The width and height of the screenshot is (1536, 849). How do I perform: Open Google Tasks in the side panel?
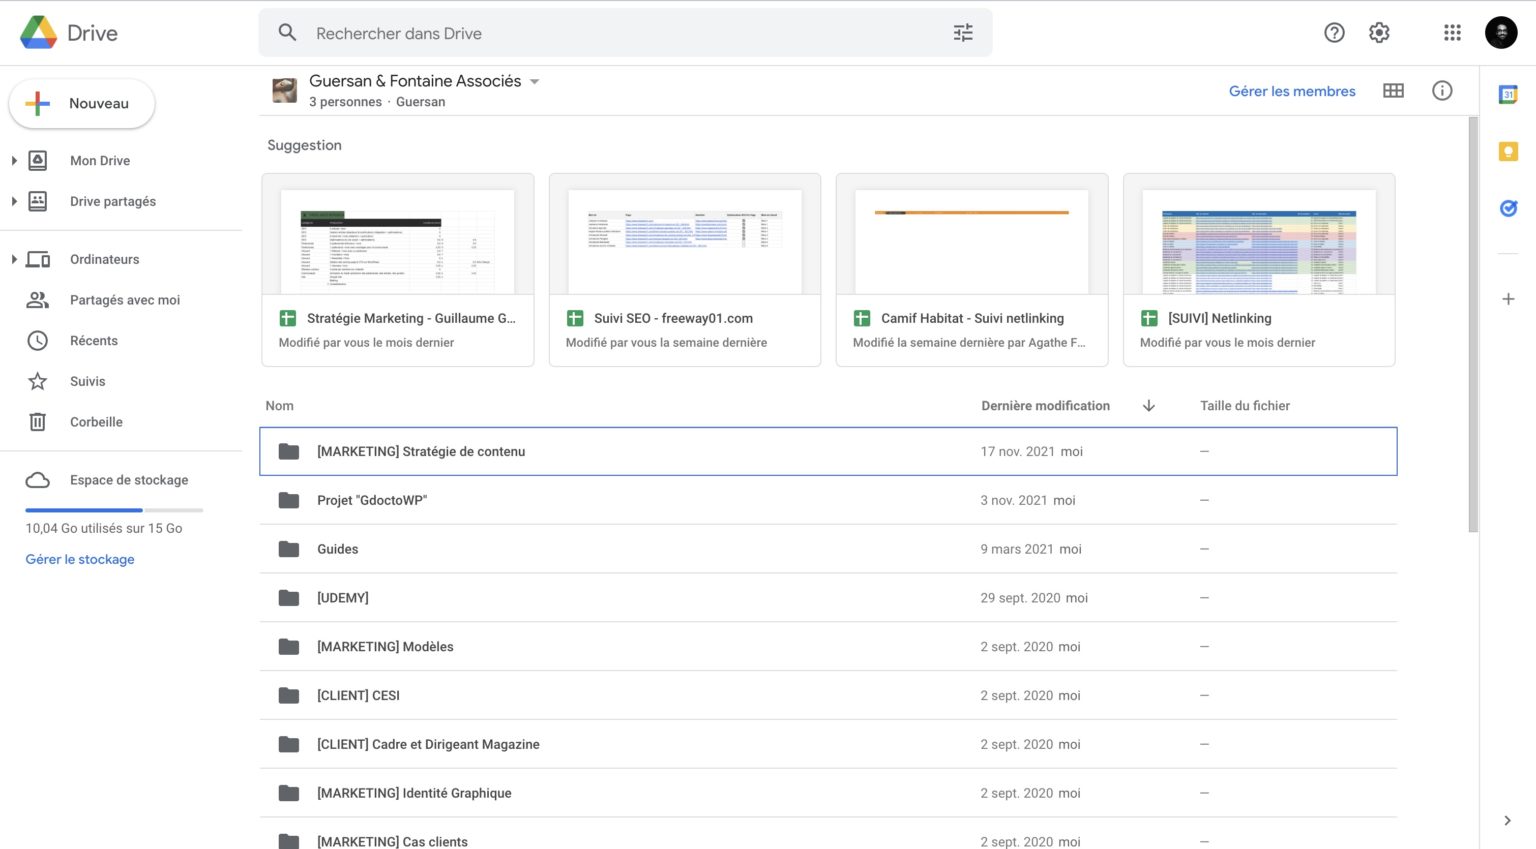(x=1508, y=208)
